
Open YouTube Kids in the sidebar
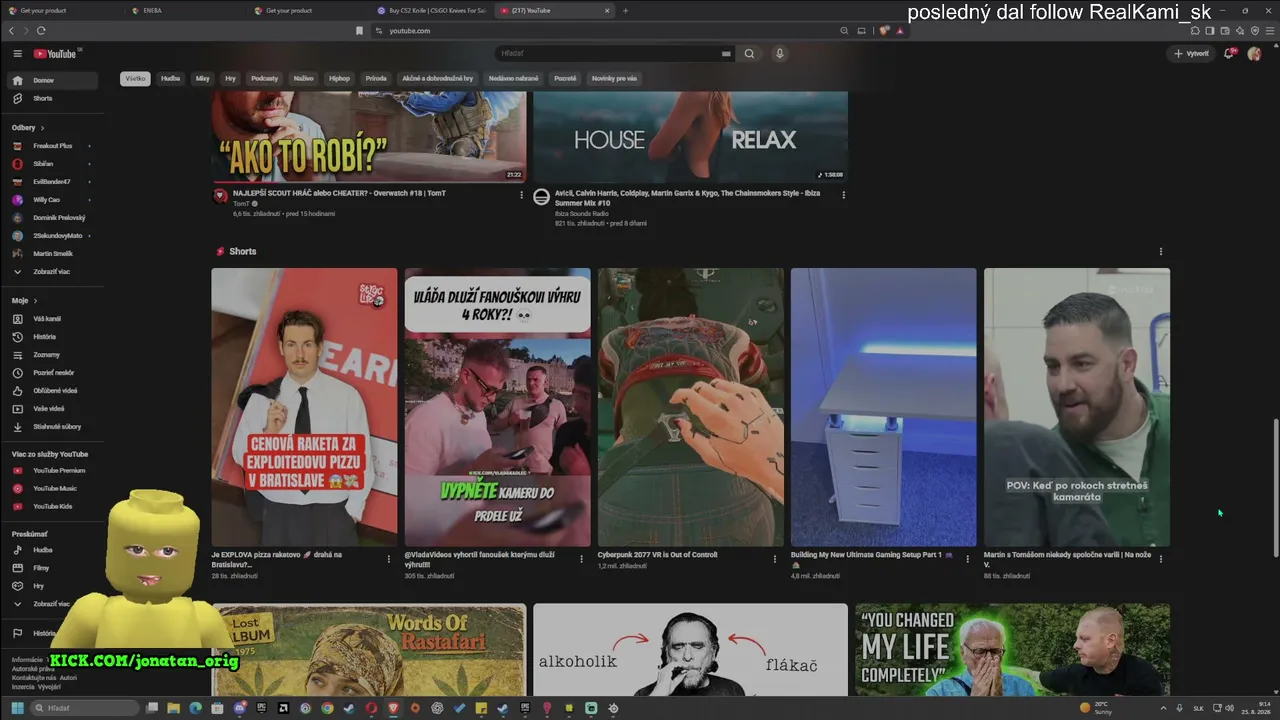pos(52,506)
